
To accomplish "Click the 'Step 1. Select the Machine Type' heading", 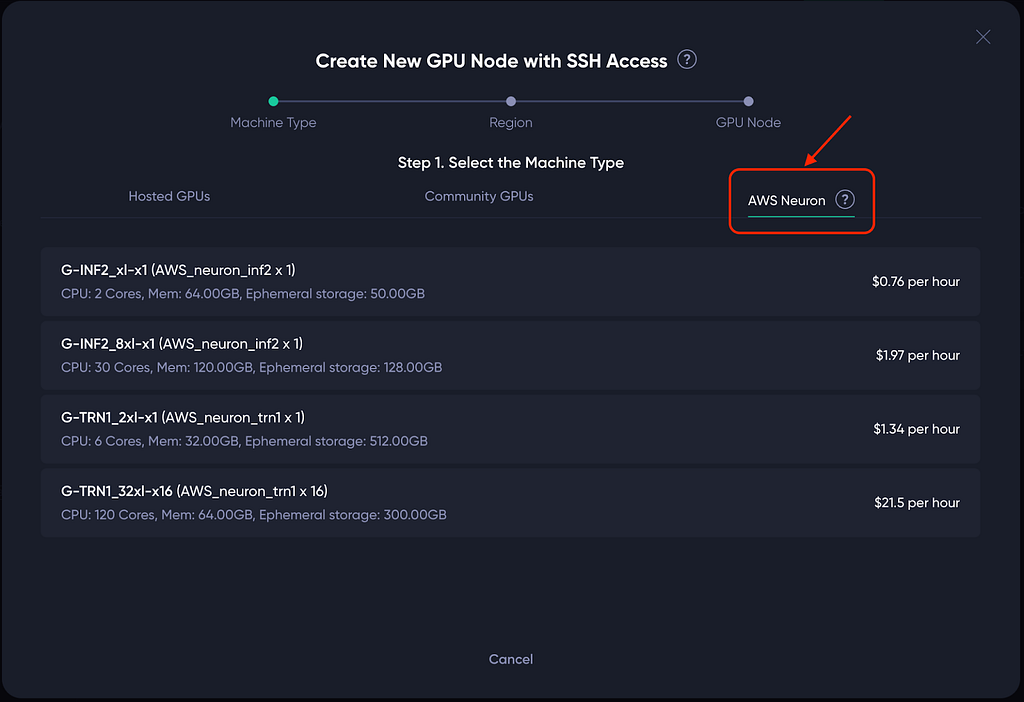I will click(511, 163).
